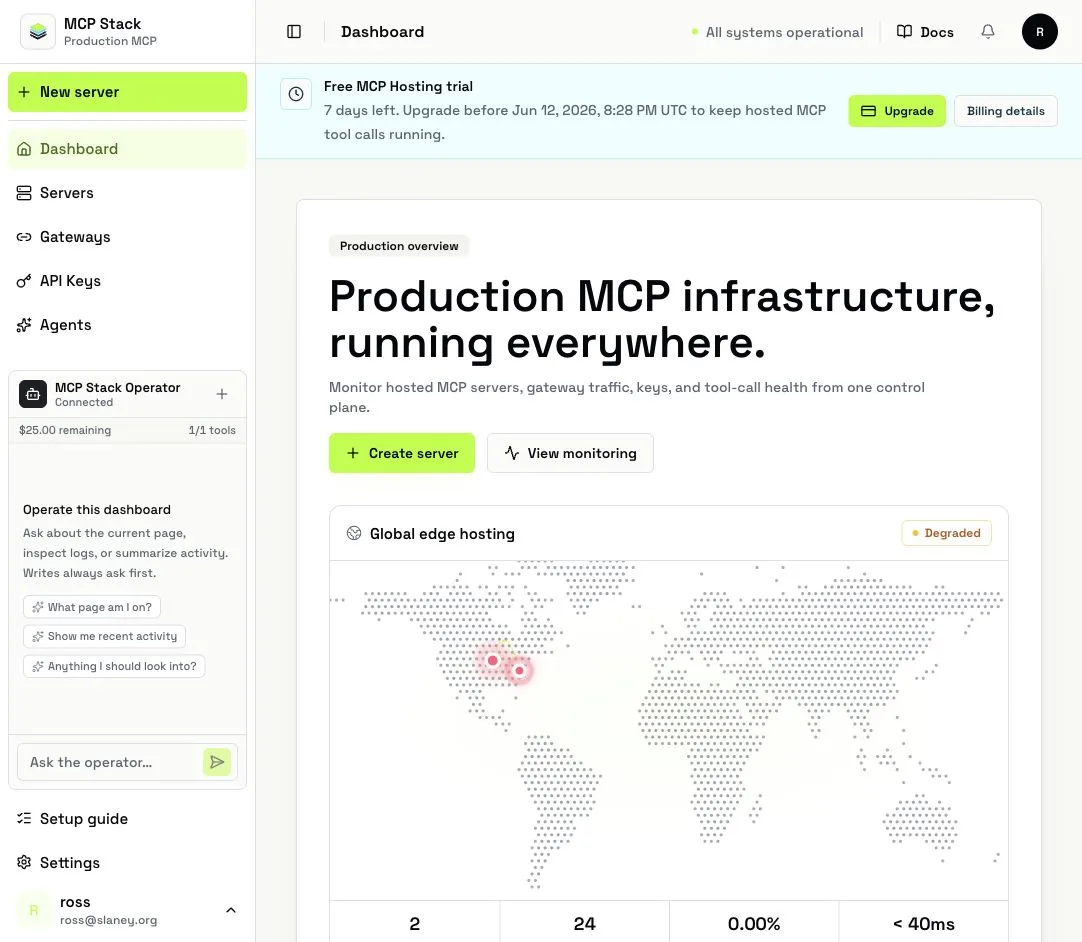
Task: Send message with paper plane icon
Action: [217, 762]
